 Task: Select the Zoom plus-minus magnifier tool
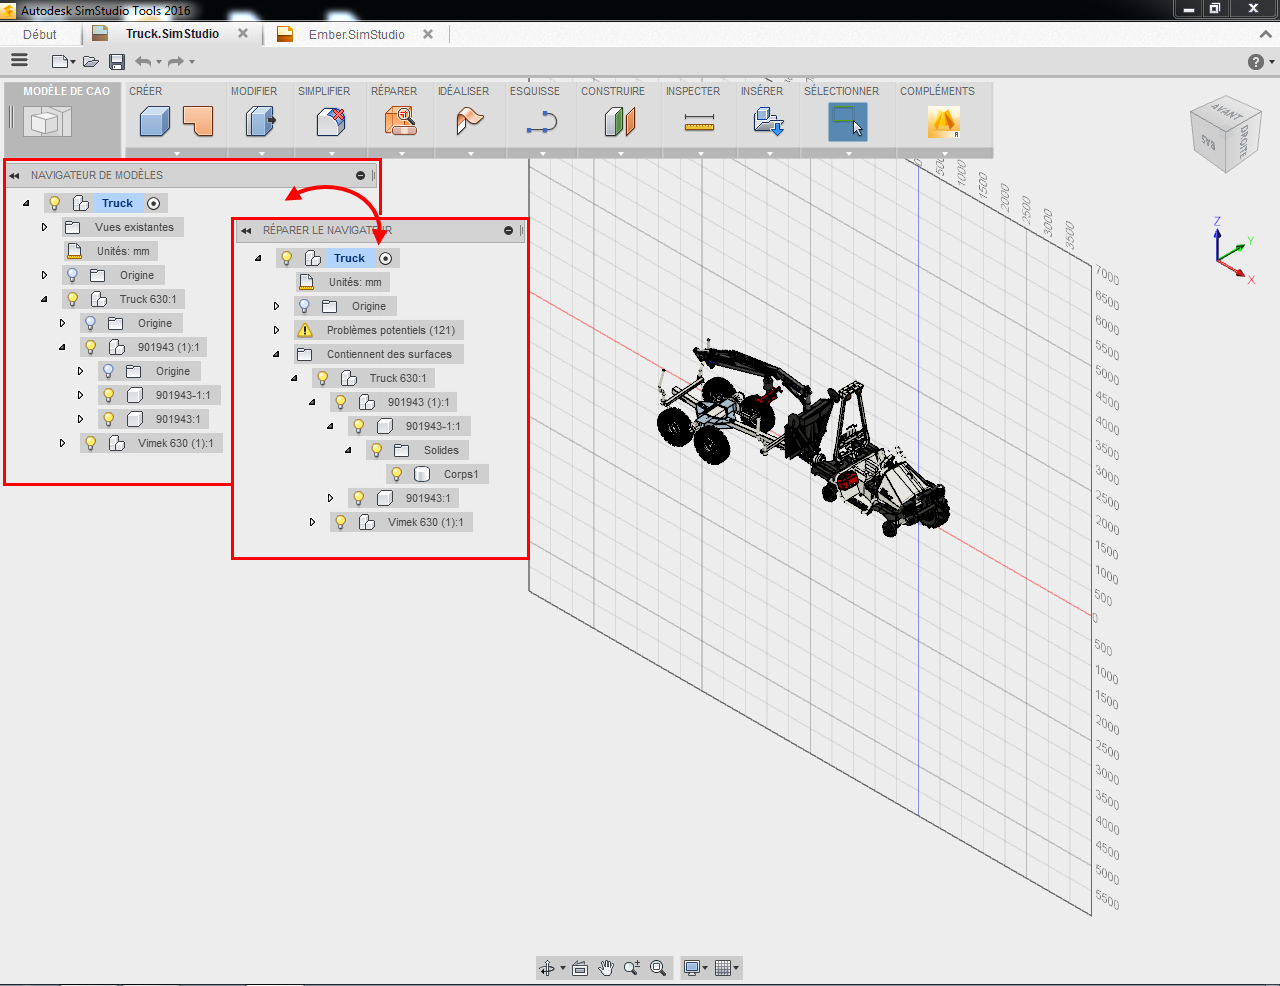tap(632, 968)
